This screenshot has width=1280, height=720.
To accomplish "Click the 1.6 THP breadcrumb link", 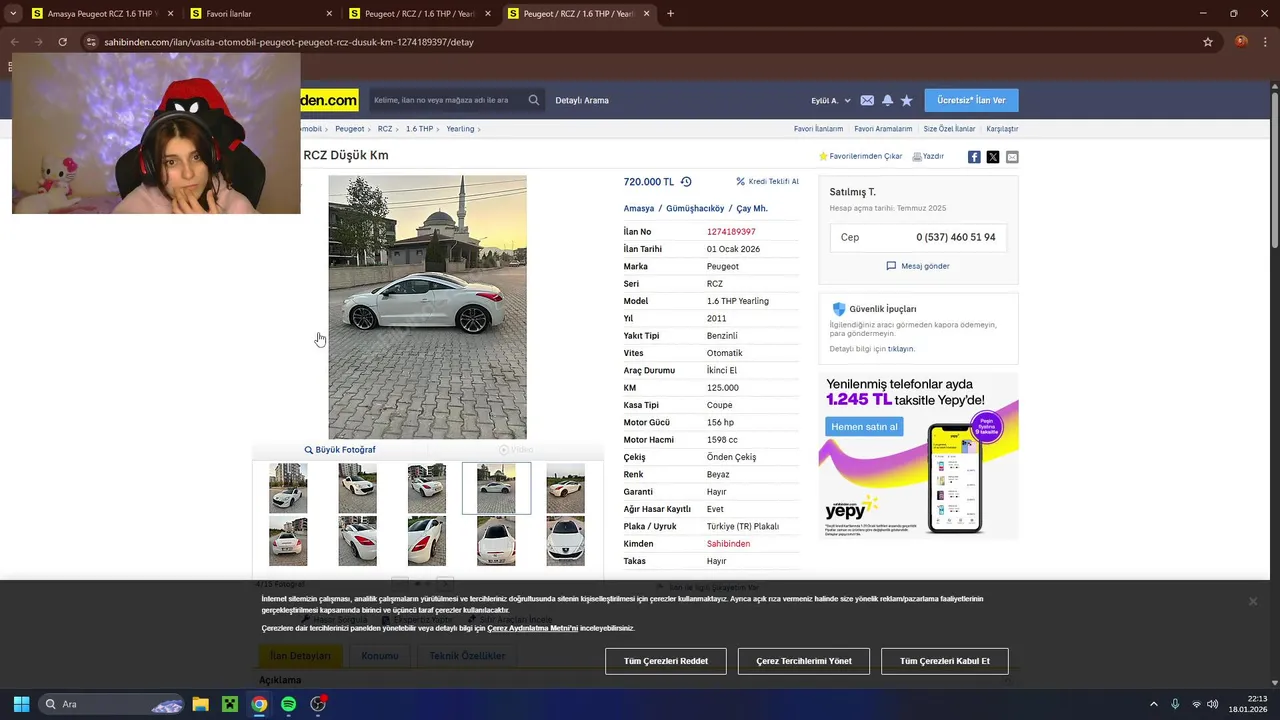I will tap(419, 129).
